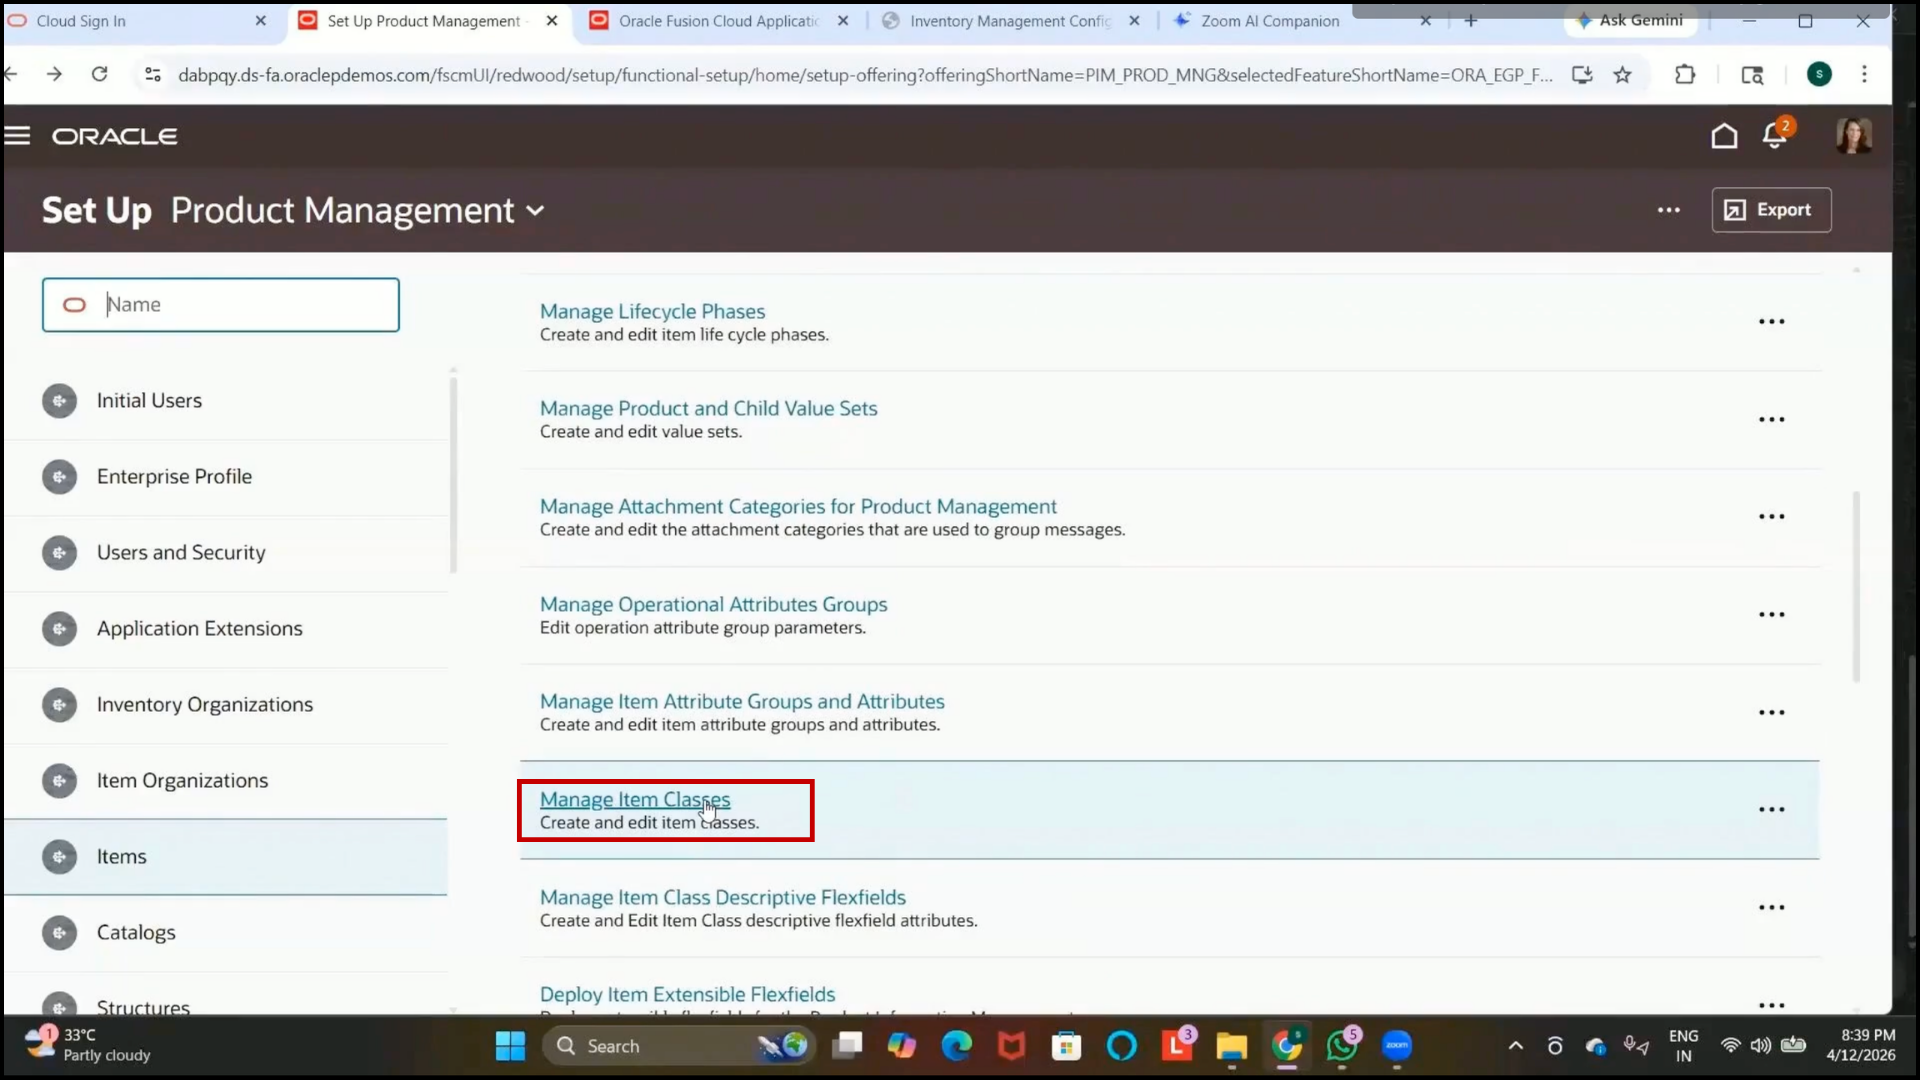Click the Ask Gemini button
The image size is (1920, 1080).
(1630, 20)
